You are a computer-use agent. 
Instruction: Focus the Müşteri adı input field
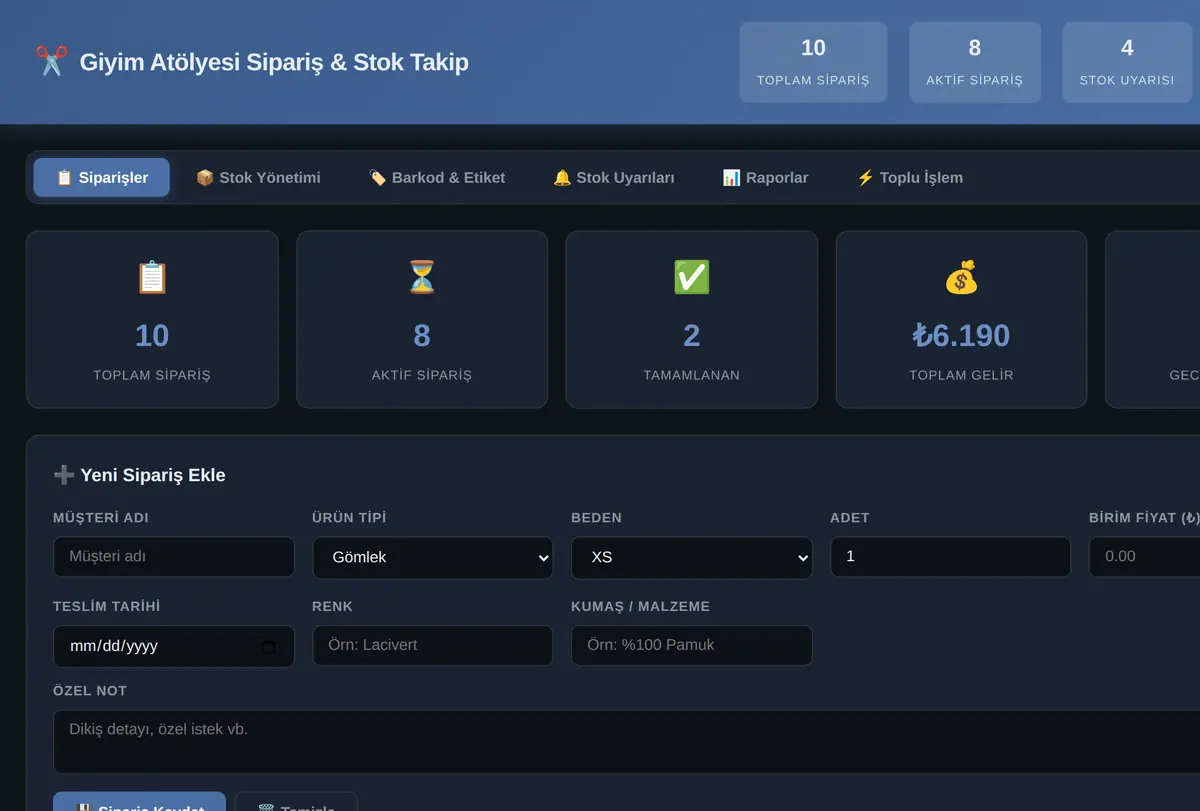[174, 557]
